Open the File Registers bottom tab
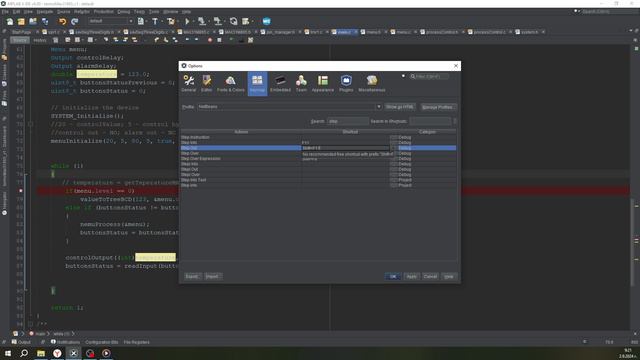This screenshot has height=360, width=640. pyautogui.click(x=136, y=342)
